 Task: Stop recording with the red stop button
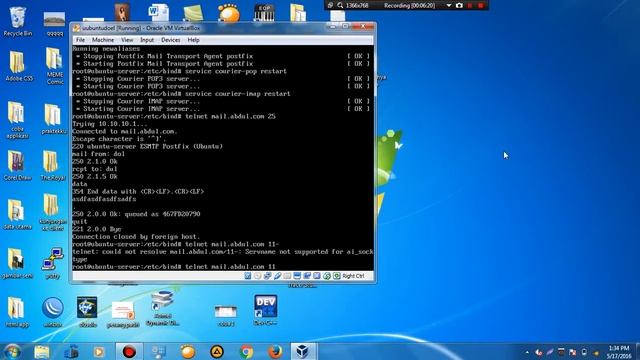(x=481, y=5)
